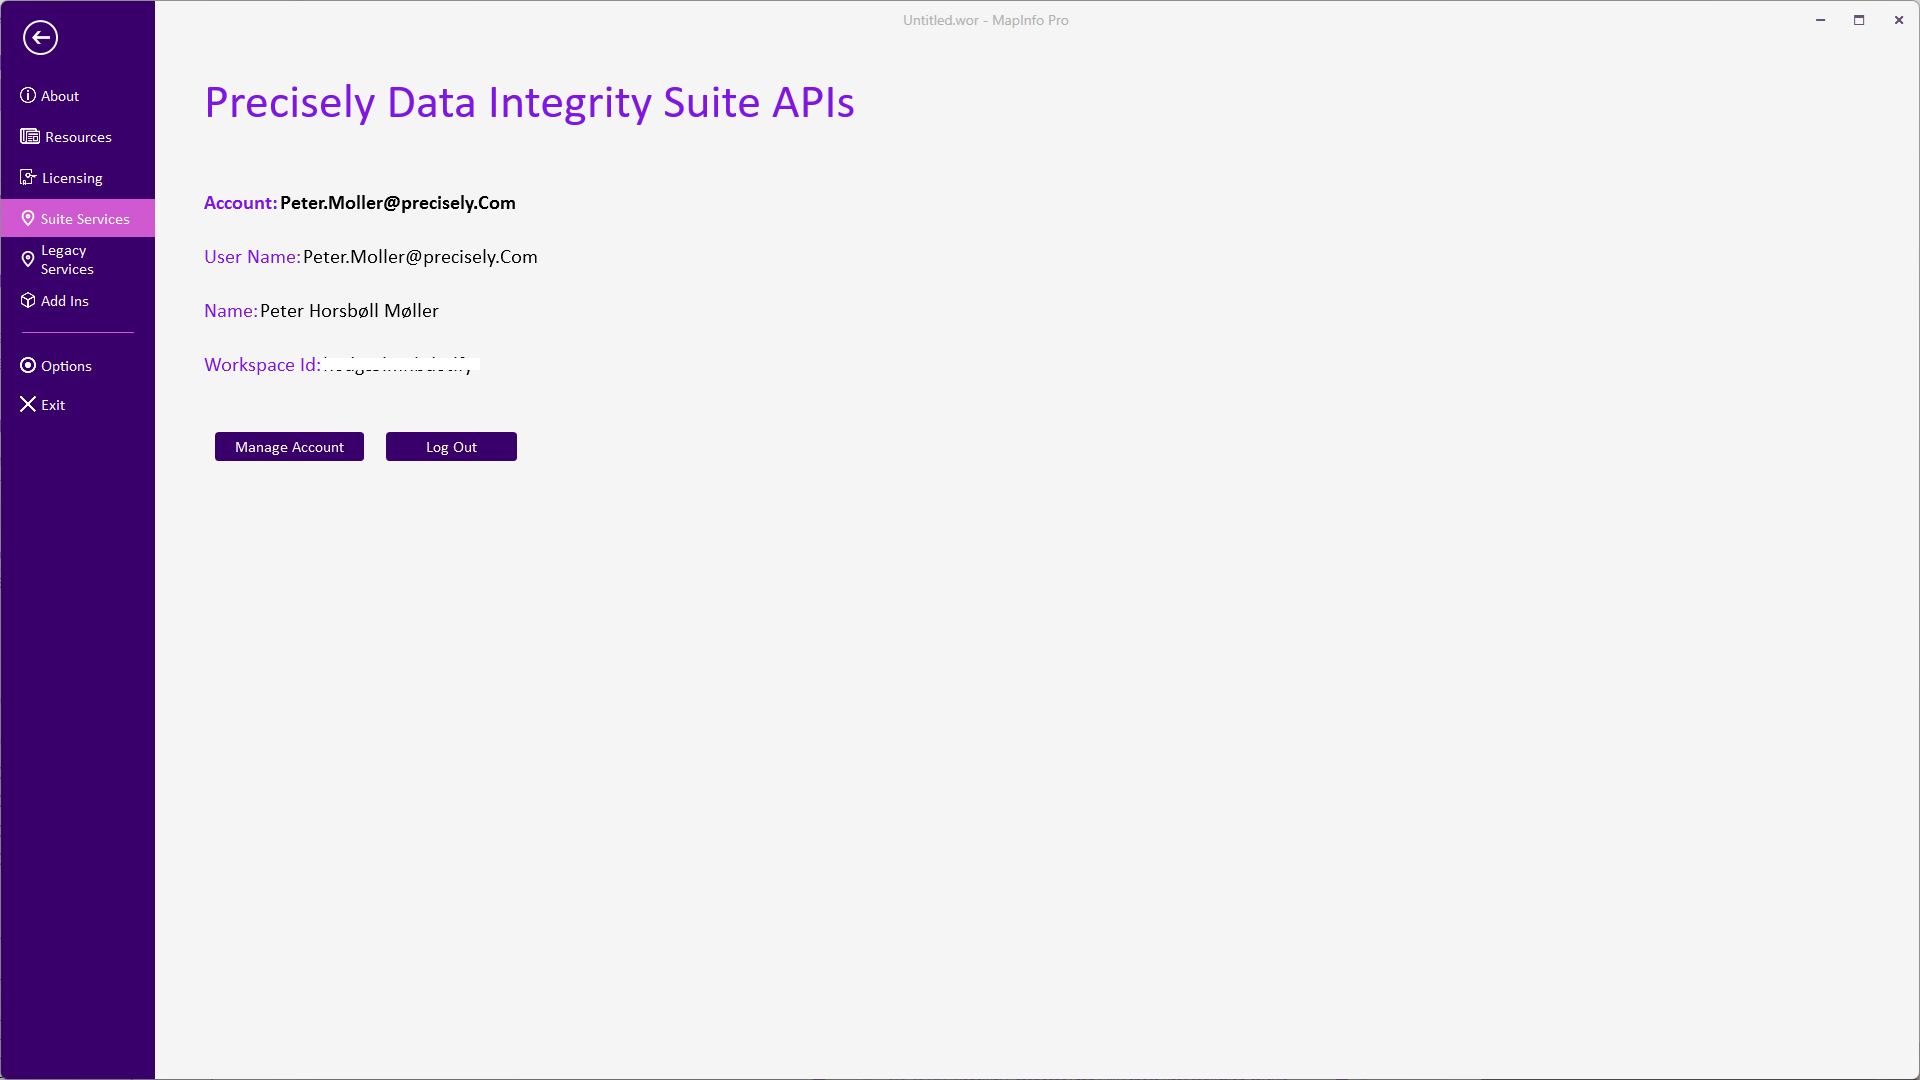The image size is (1920, 1080).
Task: Click the Options circle icon
Action: click(x=28, y=366)
